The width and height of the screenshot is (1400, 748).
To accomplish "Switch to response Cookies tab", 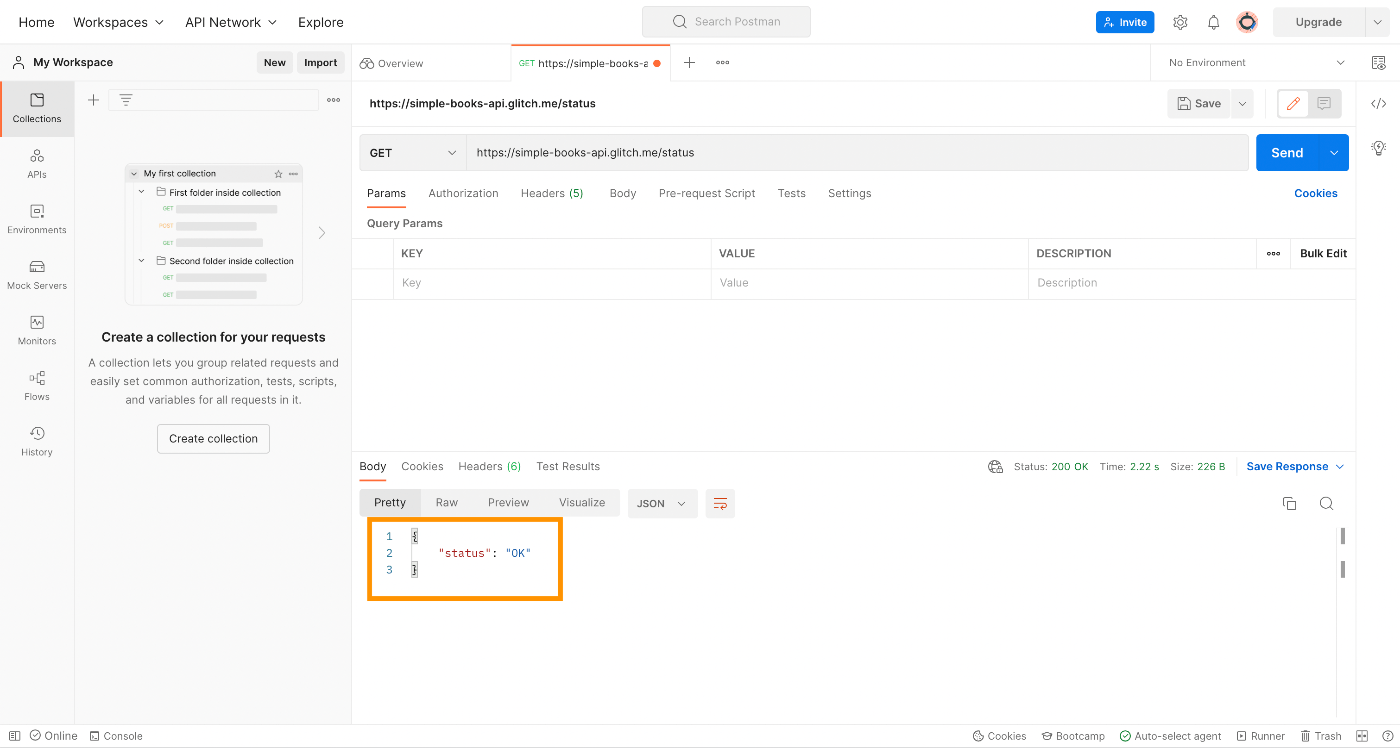I will (x=422, y=466).
